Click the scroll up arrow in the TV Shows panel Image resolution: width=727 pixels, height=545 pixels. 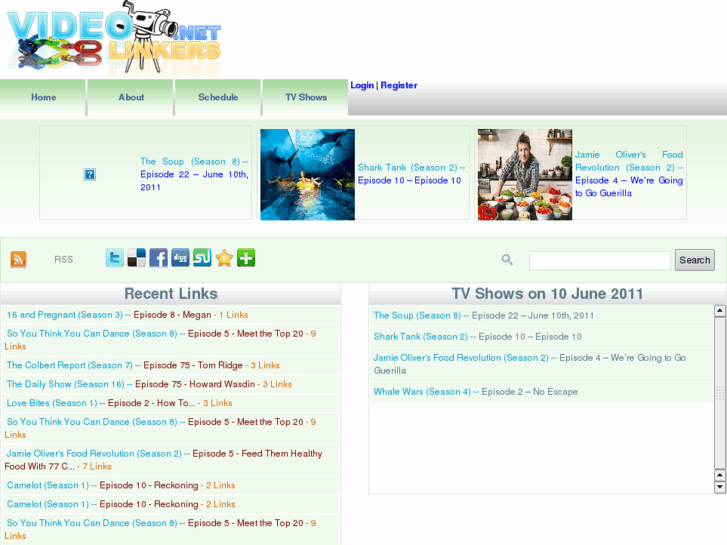(x=720, y=310)
